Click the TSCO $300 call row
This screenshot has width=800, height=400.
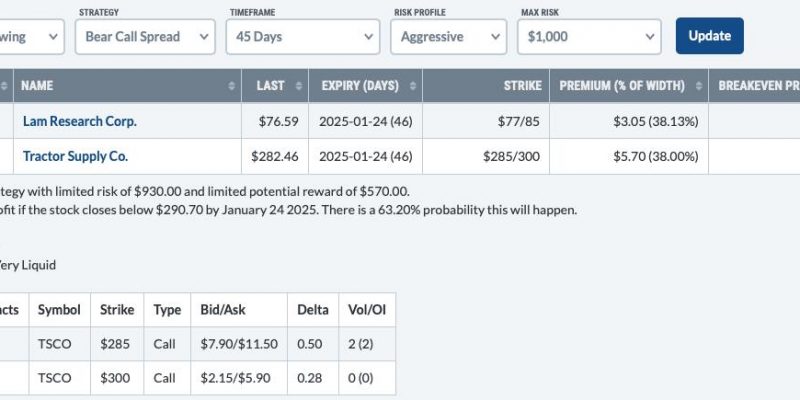click(x=197, y=378)
